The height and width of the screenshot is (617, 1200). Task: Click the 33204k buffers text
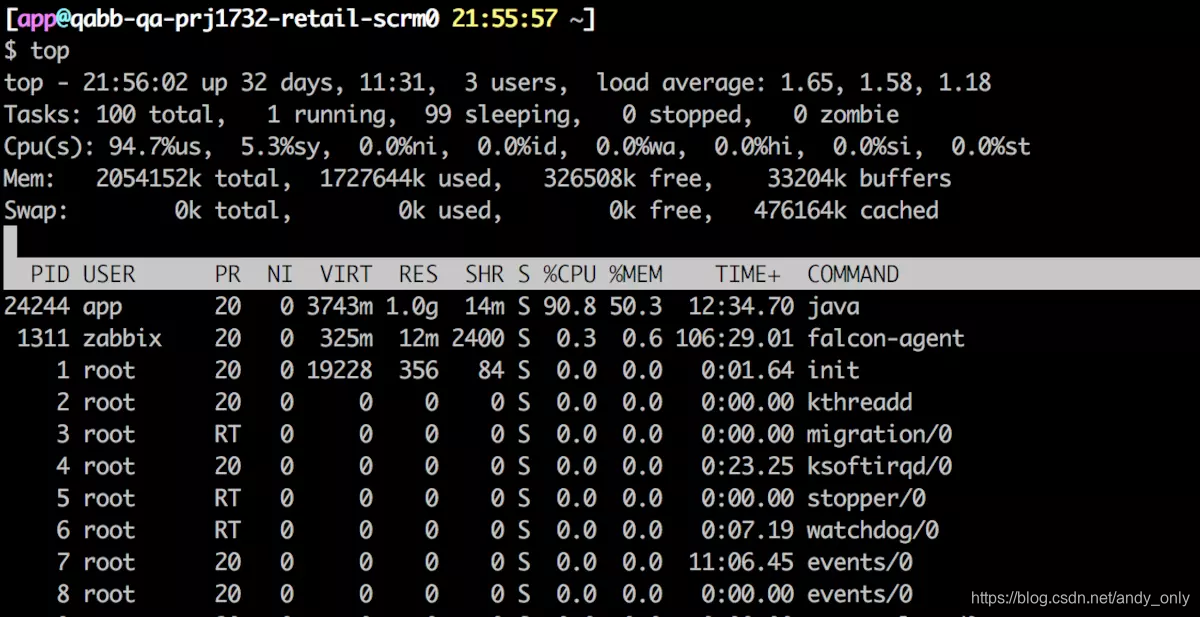pos(859,178)
